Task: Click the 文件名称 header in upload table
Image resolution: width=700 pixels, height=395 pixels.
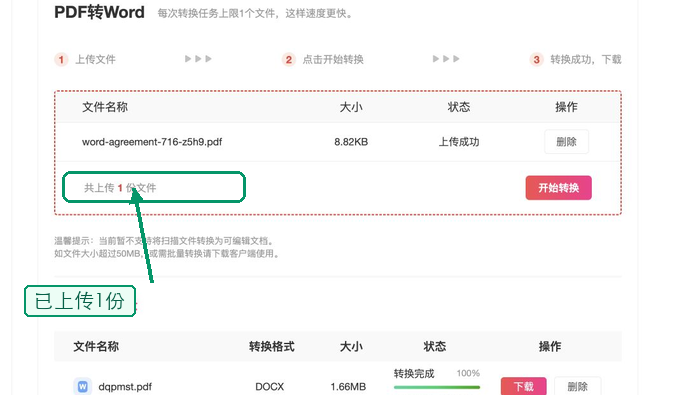Action: (105, 107)
